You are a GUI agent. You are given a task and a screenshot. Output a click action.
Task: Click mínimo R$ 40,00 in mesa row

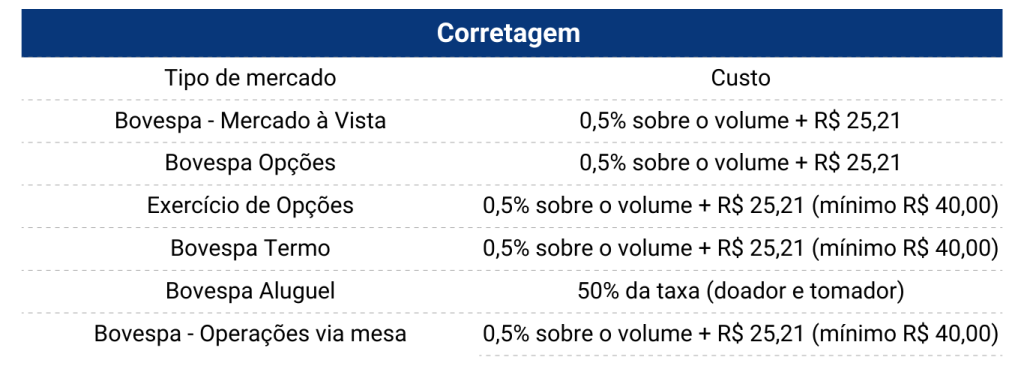click(x=908, y=334)
